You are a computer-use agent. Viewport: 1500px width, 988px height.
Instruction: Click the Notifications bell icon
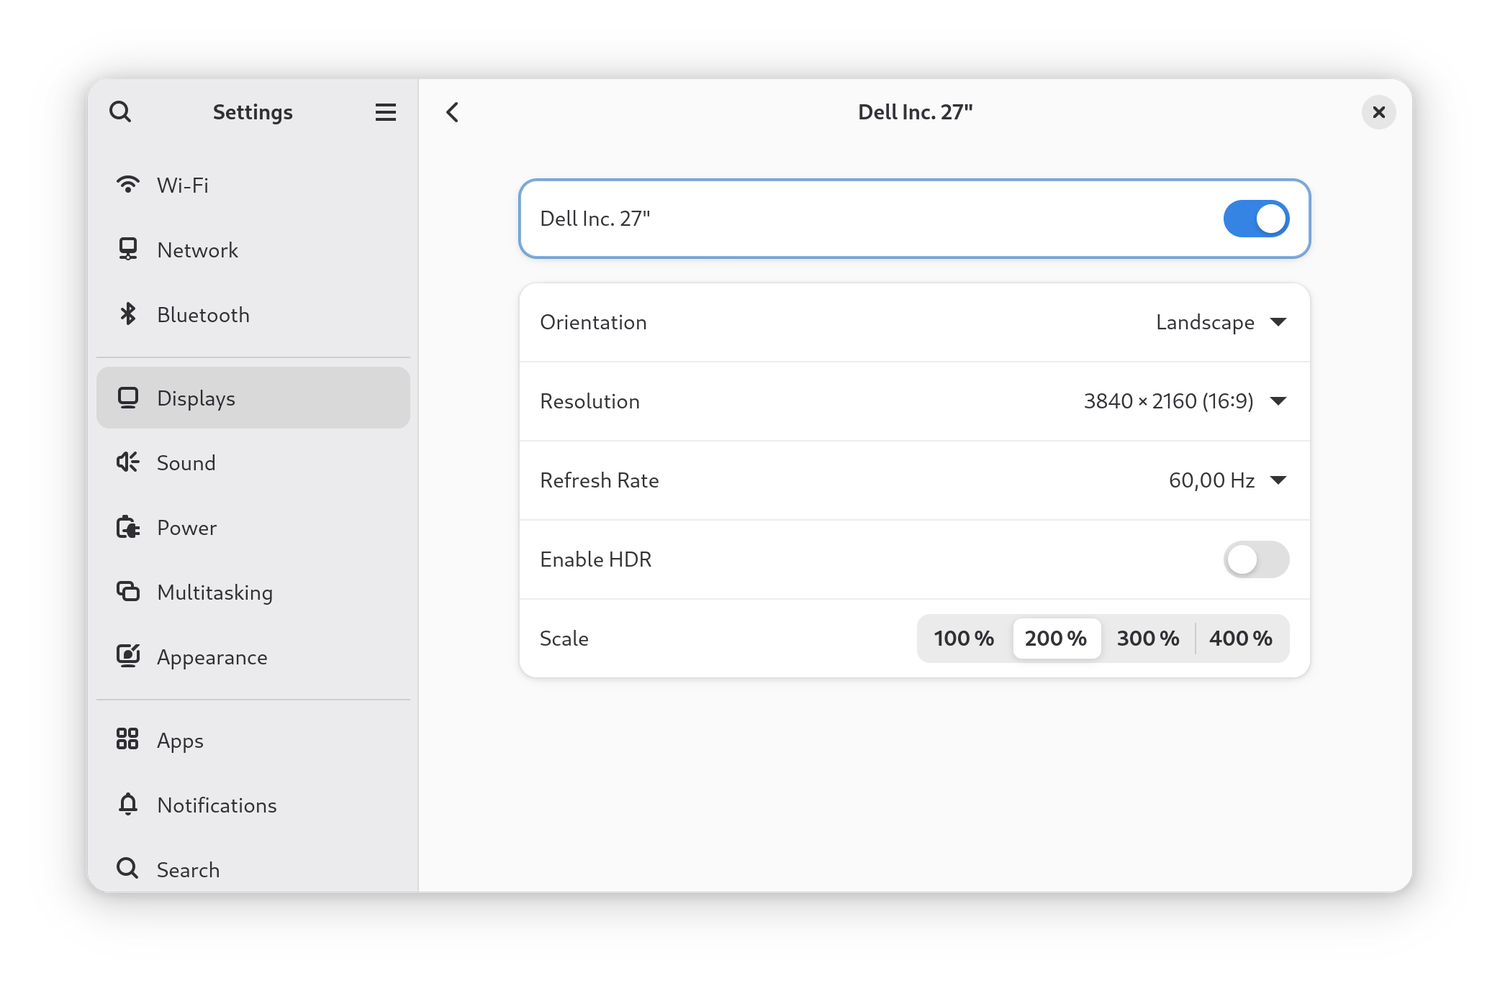128,805
